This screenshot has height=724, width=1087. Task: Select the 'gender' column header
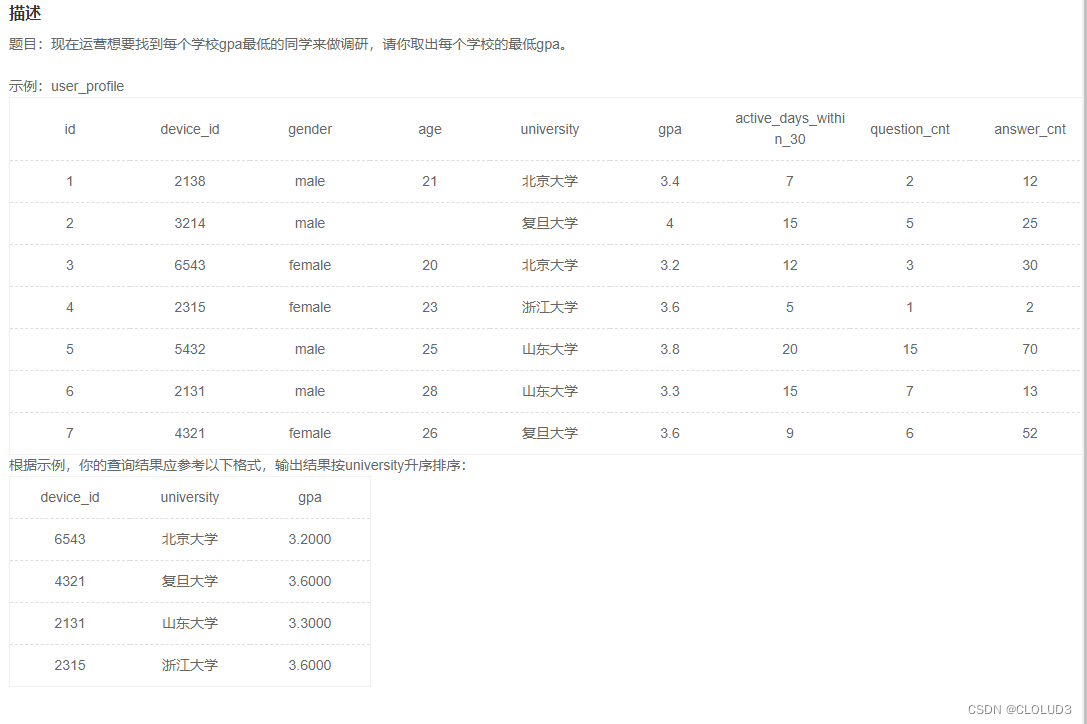point(310,130)
